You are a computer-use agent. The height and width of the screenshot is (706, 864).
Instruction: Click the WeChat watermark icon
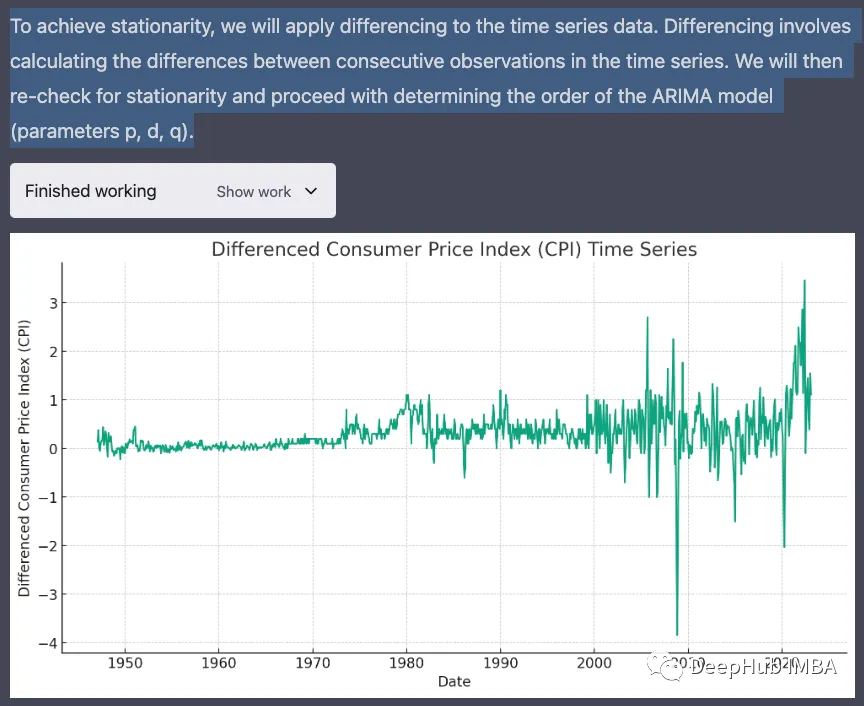click(x=663, y=666)
